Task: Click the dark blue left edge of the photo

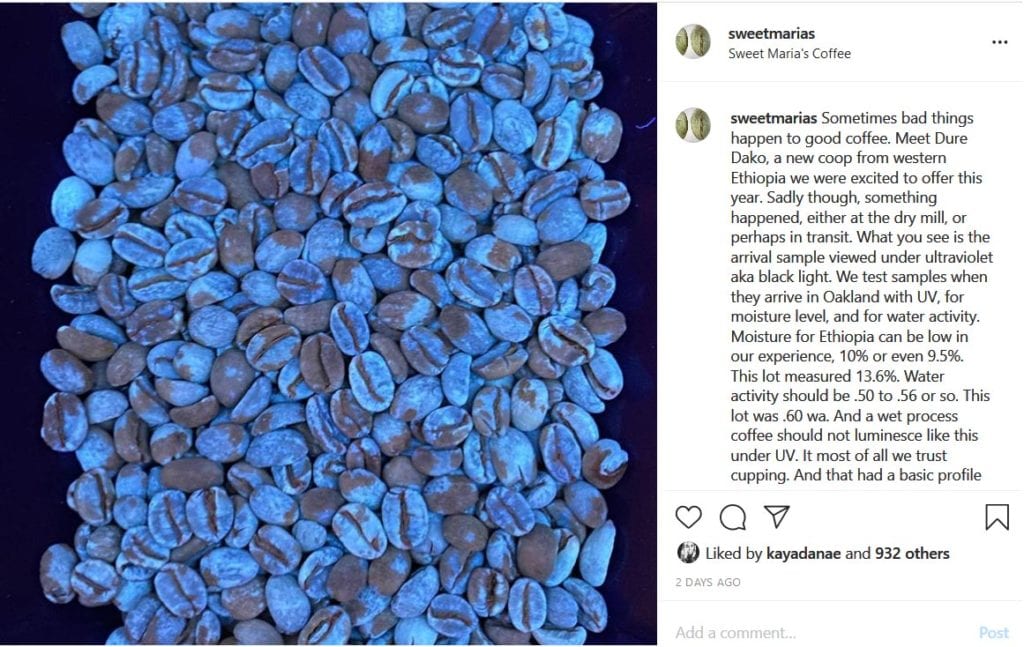Action: tap(16, 324)
